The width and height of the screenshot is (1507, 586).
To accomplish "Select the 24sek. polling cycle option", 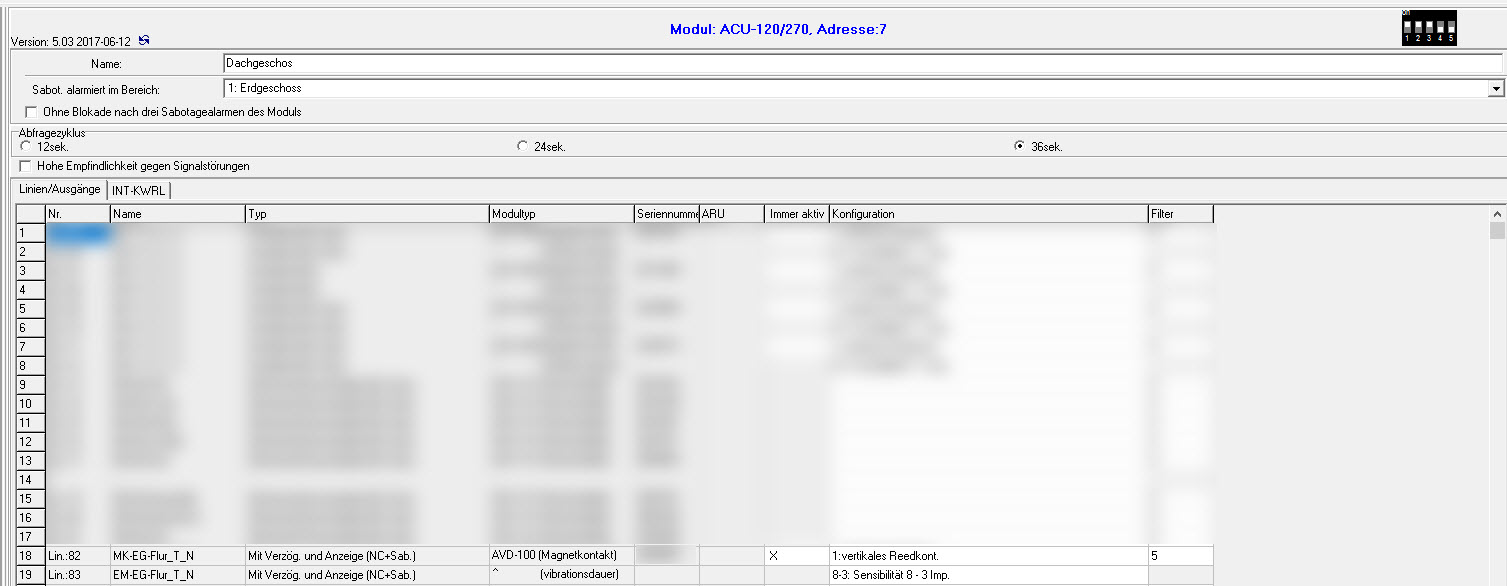I will 522,146.
